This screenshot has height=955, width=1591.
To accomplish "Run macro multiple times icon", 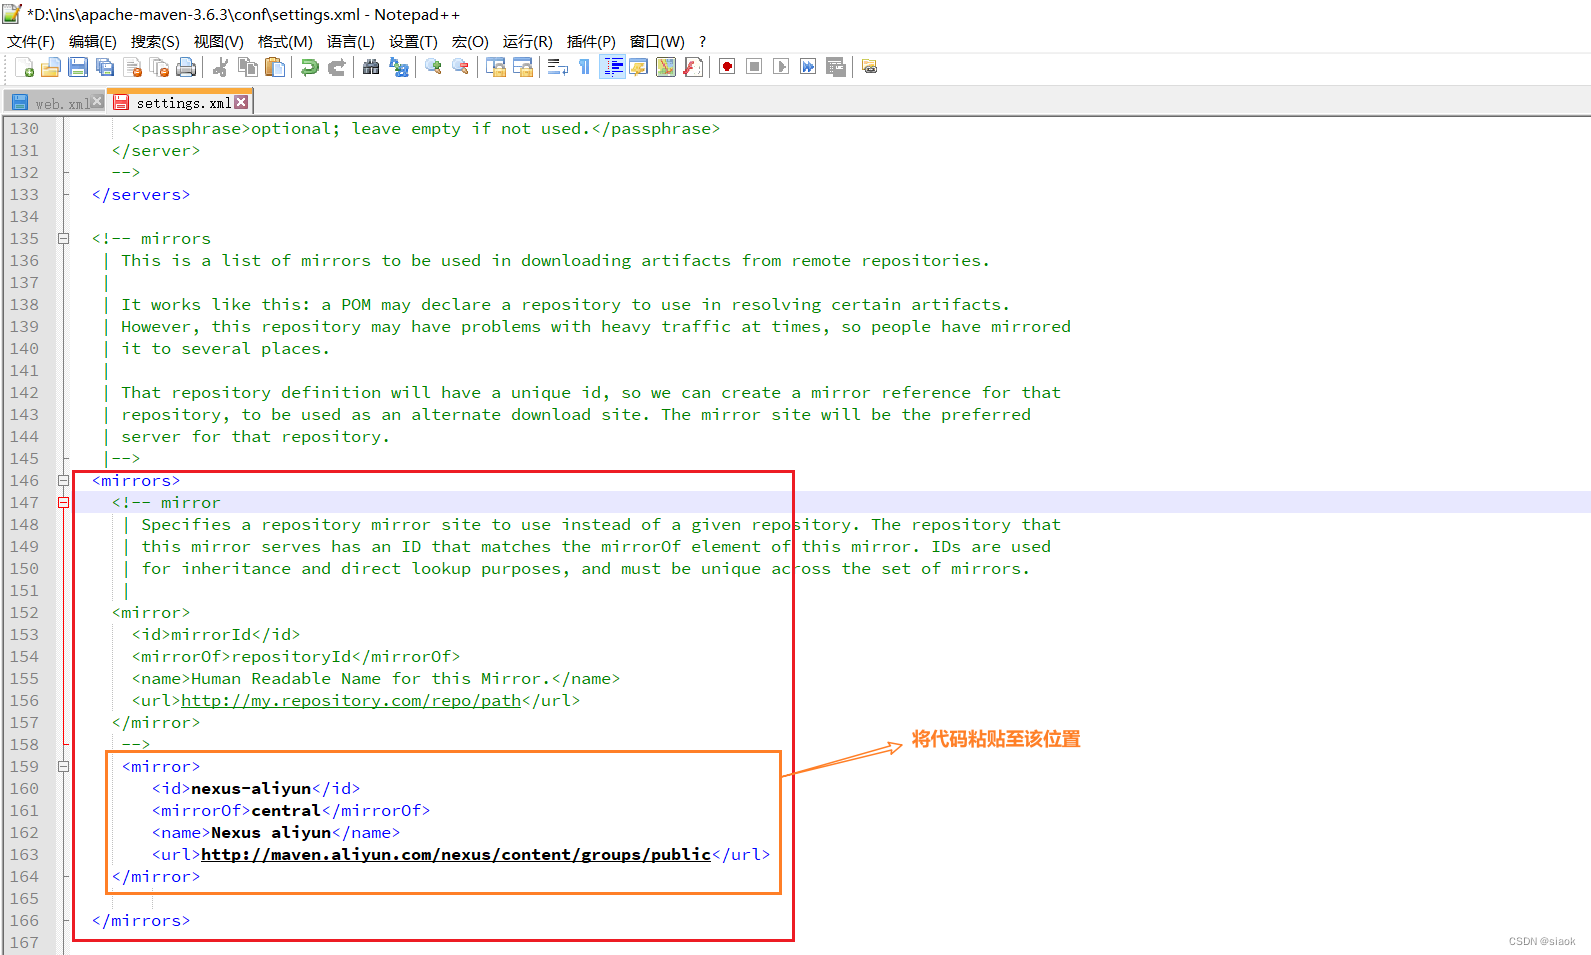I will click(x=808, y=67).
